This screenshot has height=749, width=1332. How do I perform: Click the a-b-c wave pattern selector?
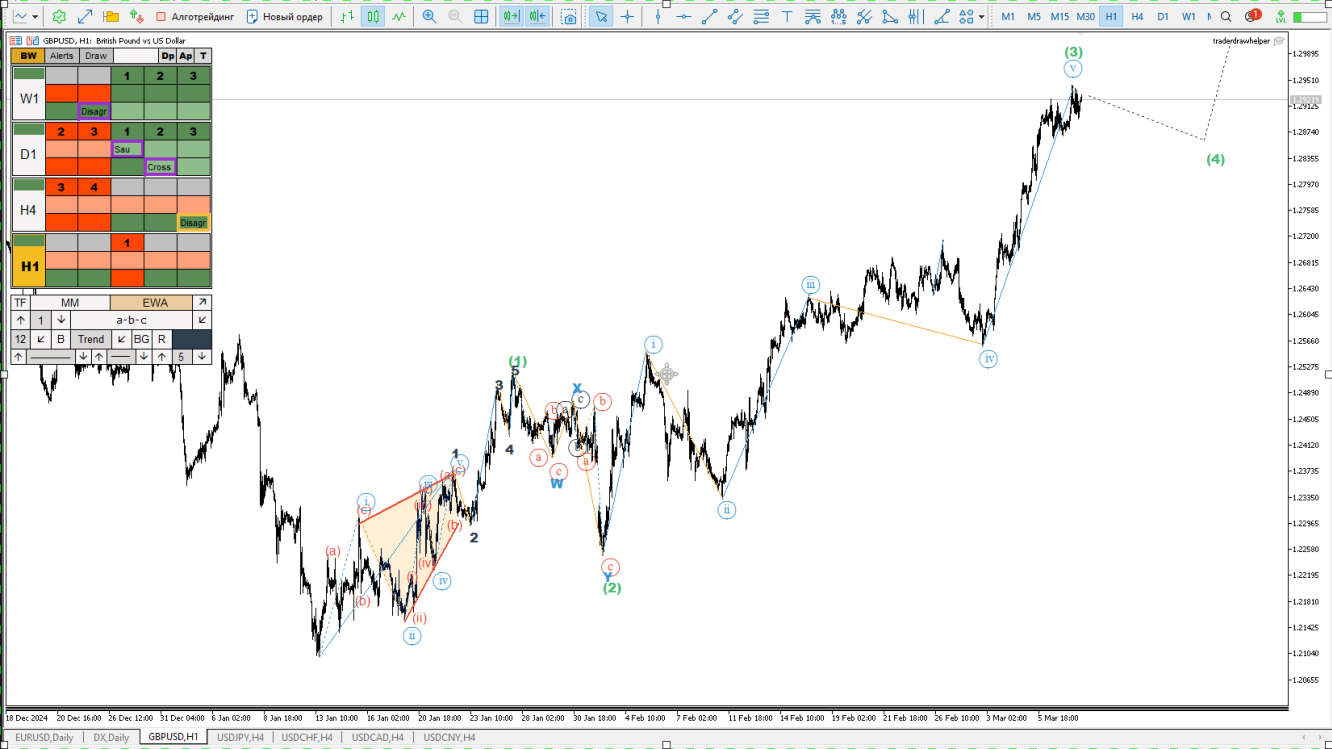pos(130,320)
